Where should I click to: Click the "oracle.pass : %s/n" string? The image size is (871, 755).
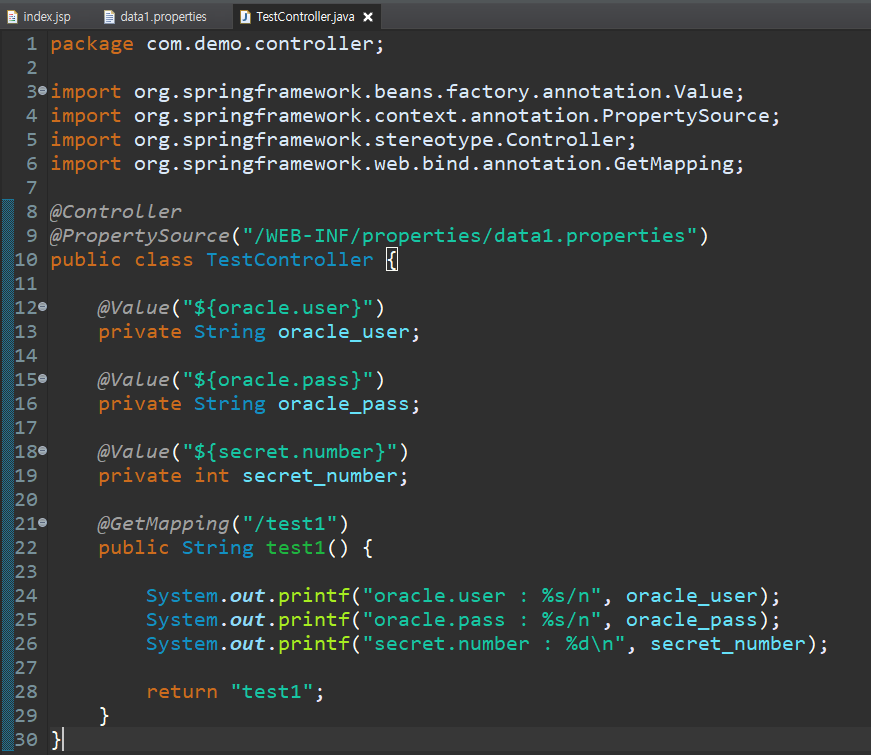point(482,620)
